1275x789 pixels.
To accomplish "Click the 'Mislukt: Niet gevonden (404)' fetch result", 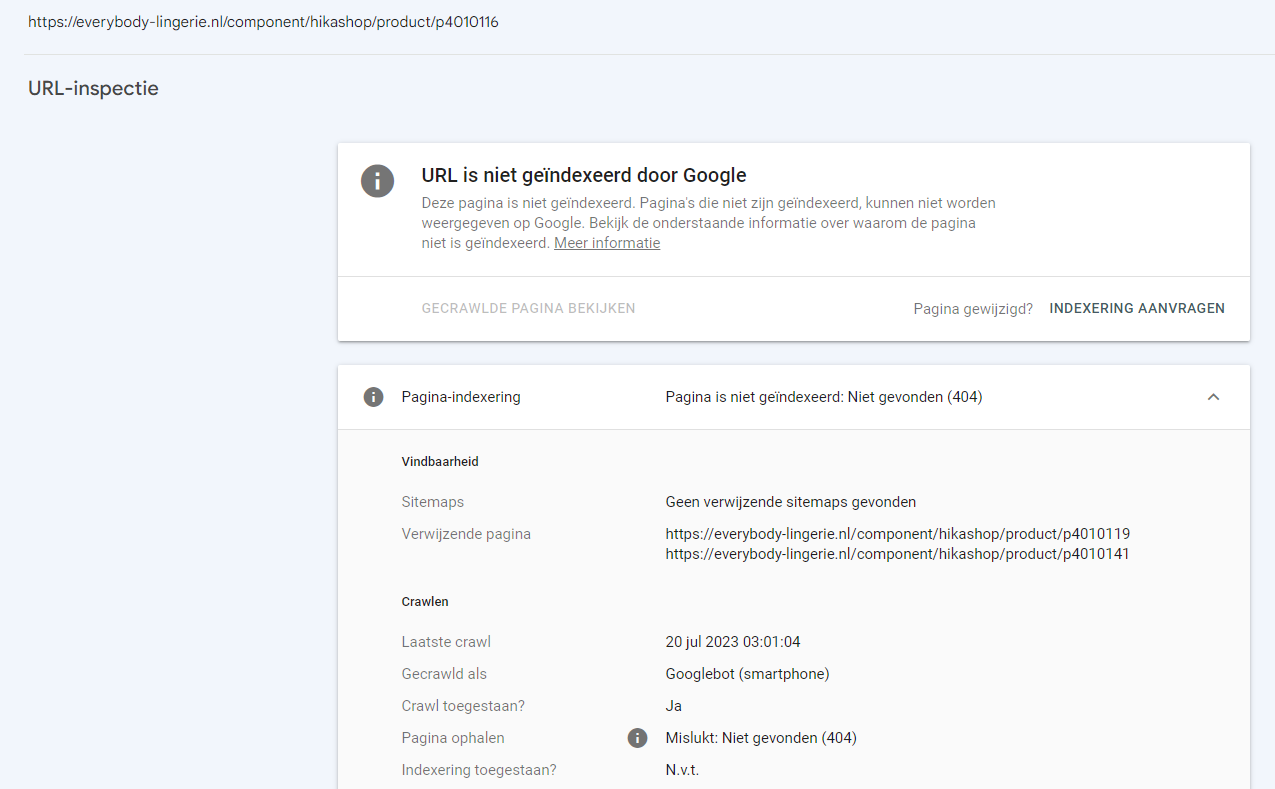I will (x=760, y=738).
